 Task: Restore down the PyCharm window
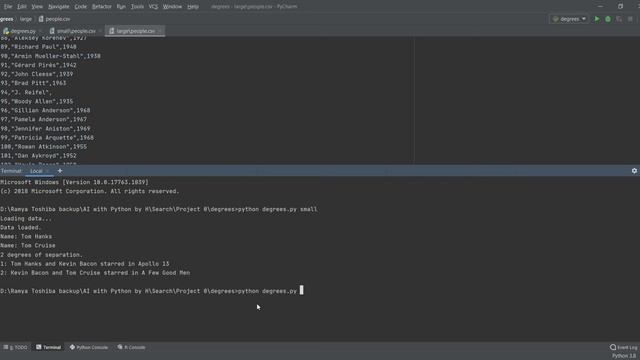tap(620, 6)
